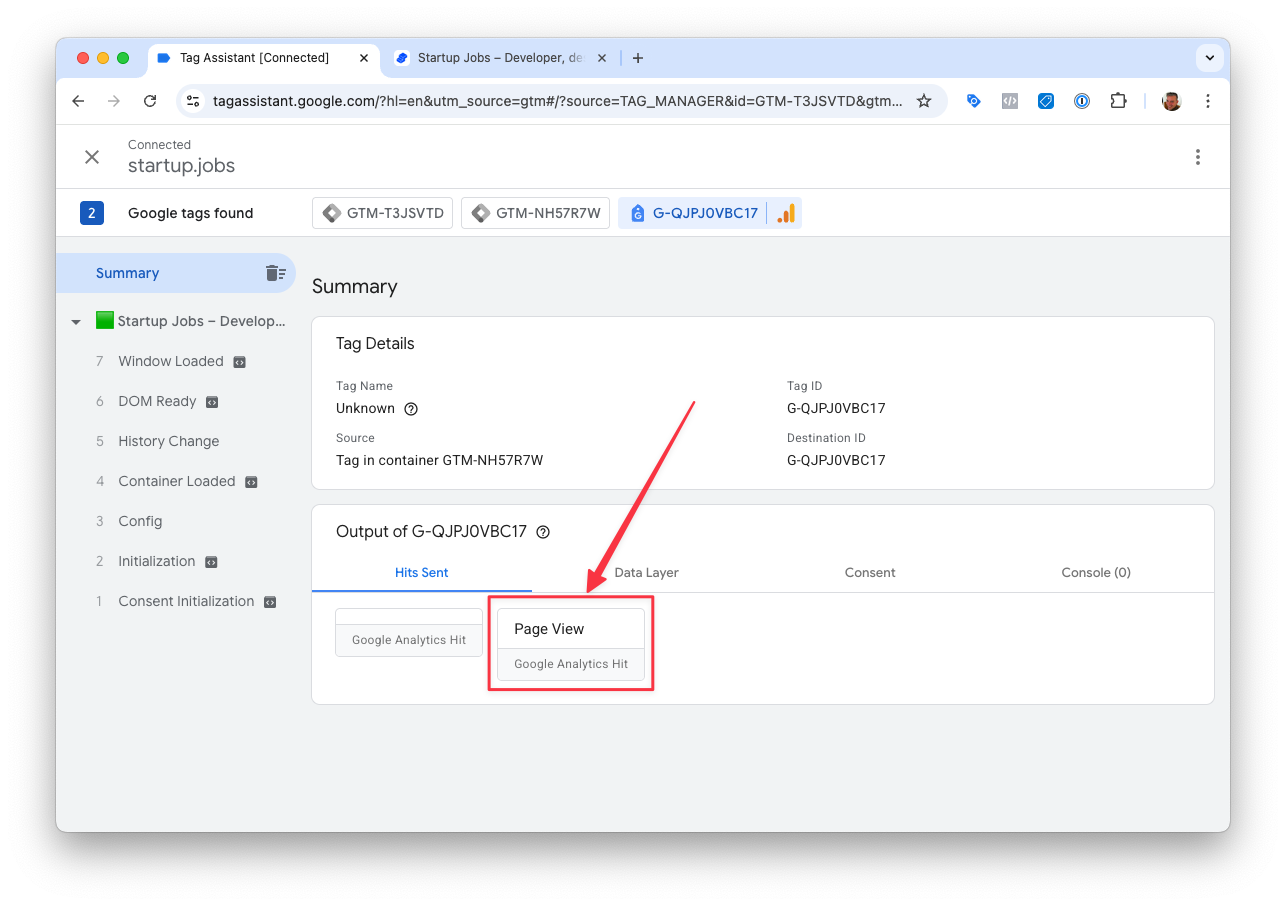Open the blue tag extension icon
The width and height of the screenshot is (1286, 906).
[x=973, y=101]
